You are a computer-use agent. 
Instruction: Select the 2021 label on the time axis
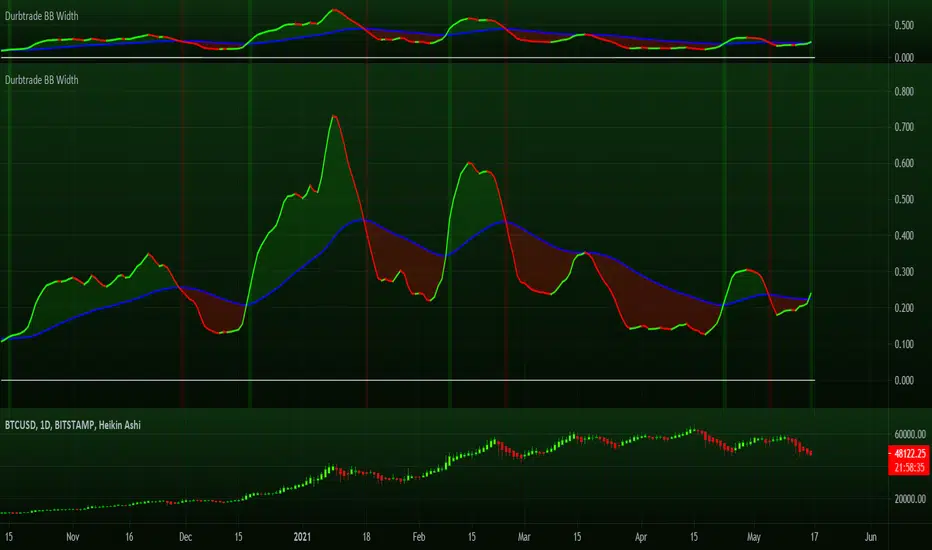pos(301,536)
